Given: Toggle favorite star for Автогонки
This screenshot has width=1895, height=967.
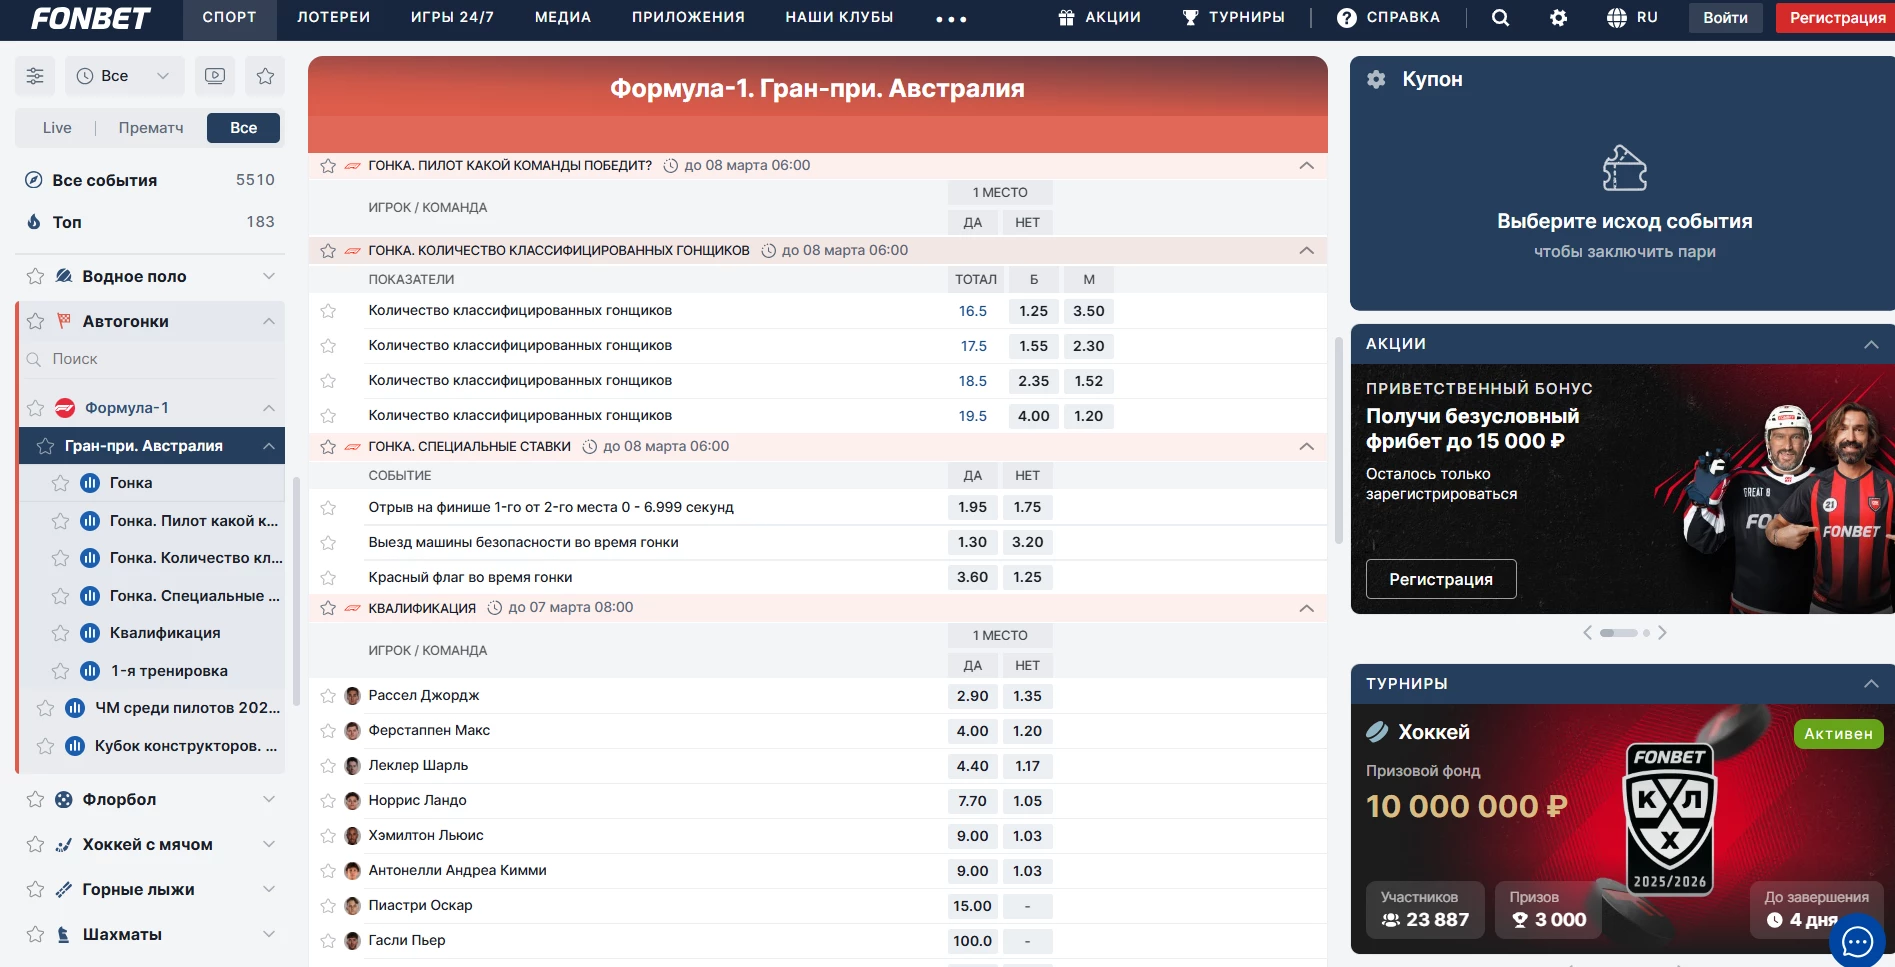Looking at the screenshot, I should coord(36,321).
